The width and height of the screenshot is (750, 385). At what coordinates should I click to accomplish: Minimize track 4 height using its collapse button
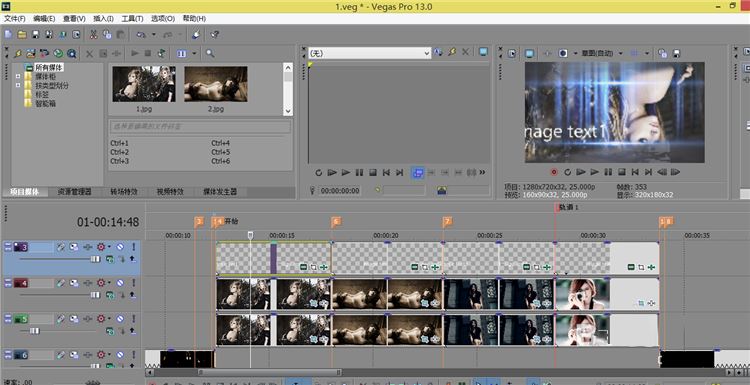[7, 284]
